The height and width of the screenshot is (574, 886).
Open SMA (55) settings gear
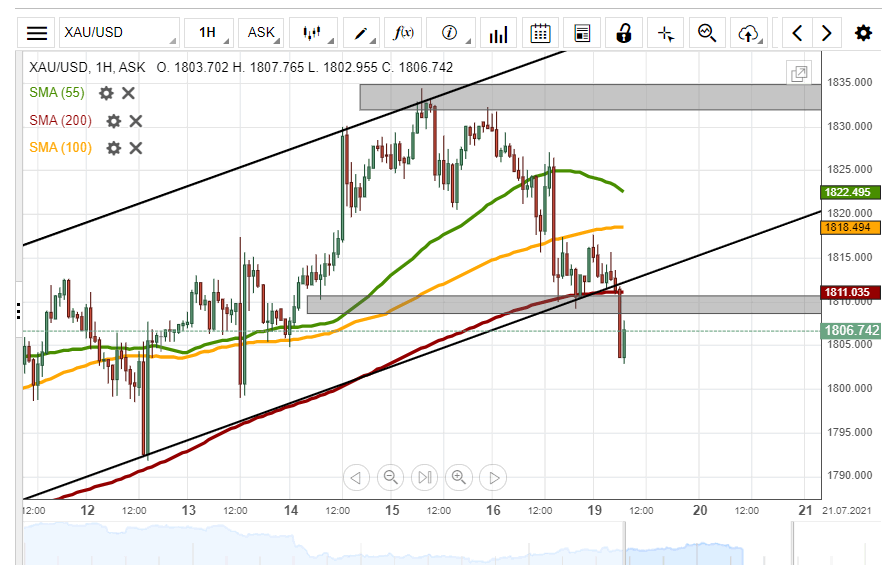pos(106,93)
